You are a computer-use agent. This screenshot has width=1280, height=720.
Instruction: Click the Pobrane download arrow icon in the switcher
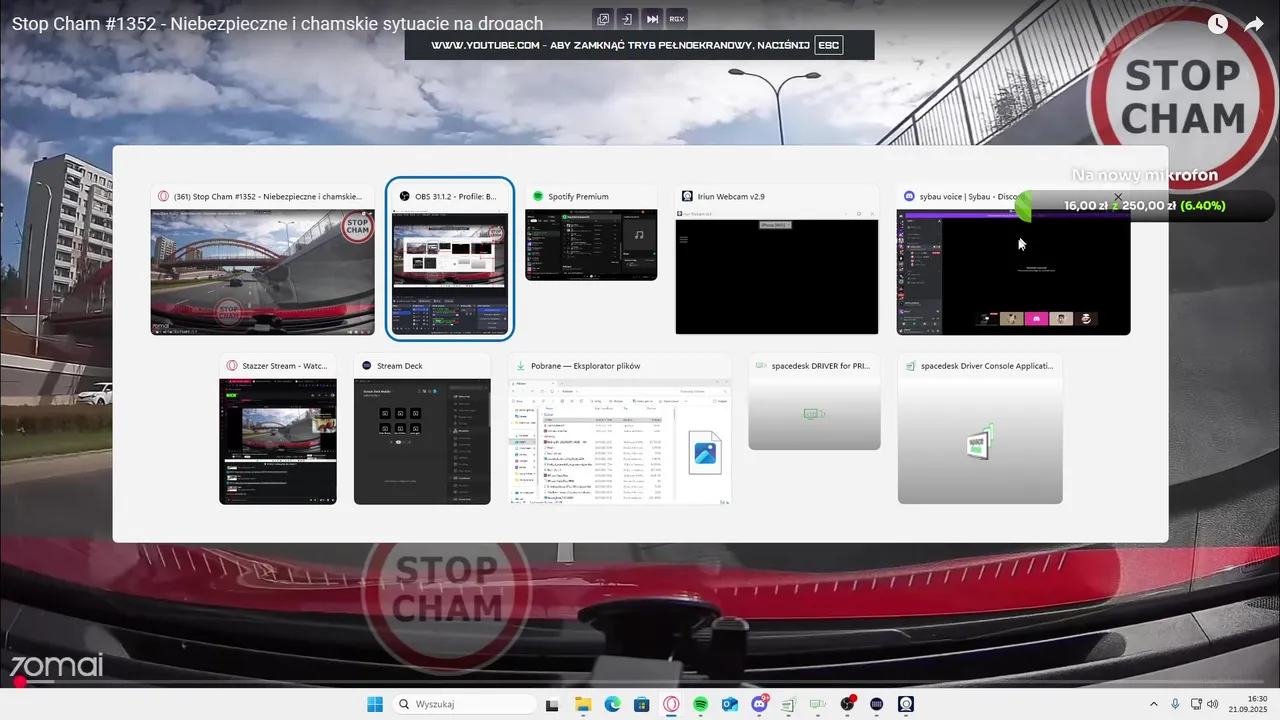point(521,366)
